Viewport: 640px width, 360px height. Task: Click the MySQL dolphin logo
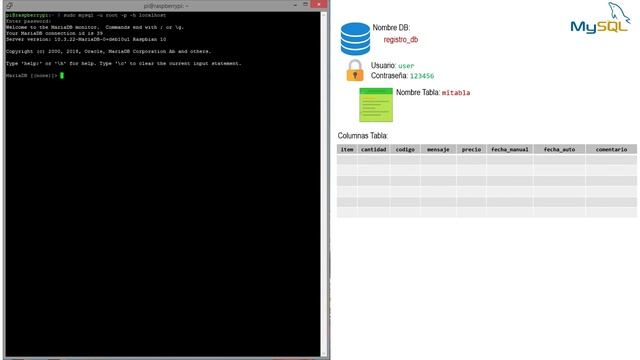coord(600,18)
